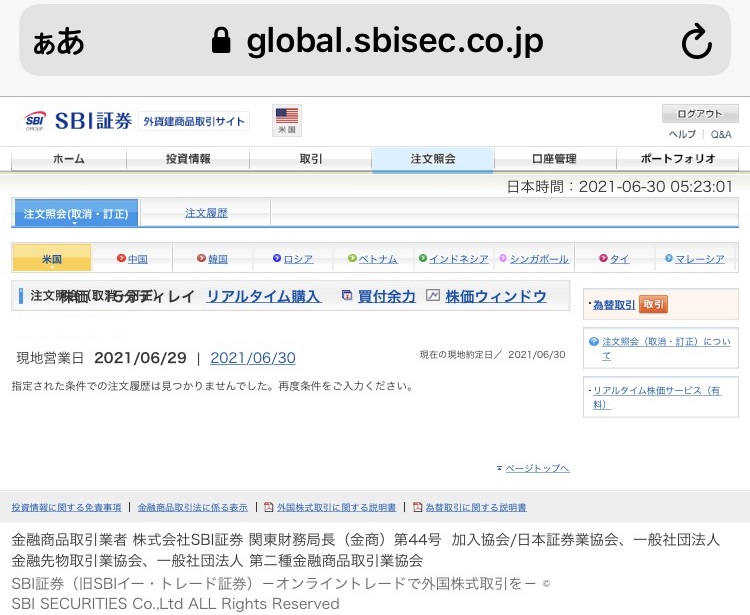
Task: Open 注文照会（取消・訂正）について link
Action: click(666, 348)
